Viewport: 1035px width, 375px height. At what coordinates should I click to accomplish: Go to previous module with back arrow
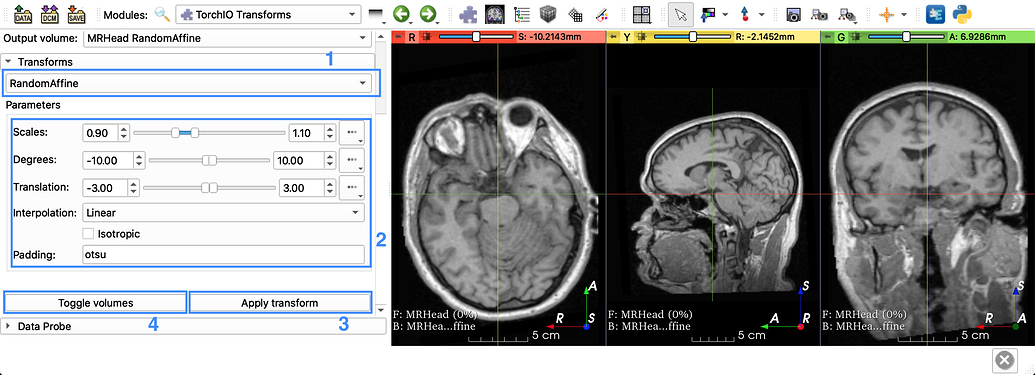pos(401,14)
